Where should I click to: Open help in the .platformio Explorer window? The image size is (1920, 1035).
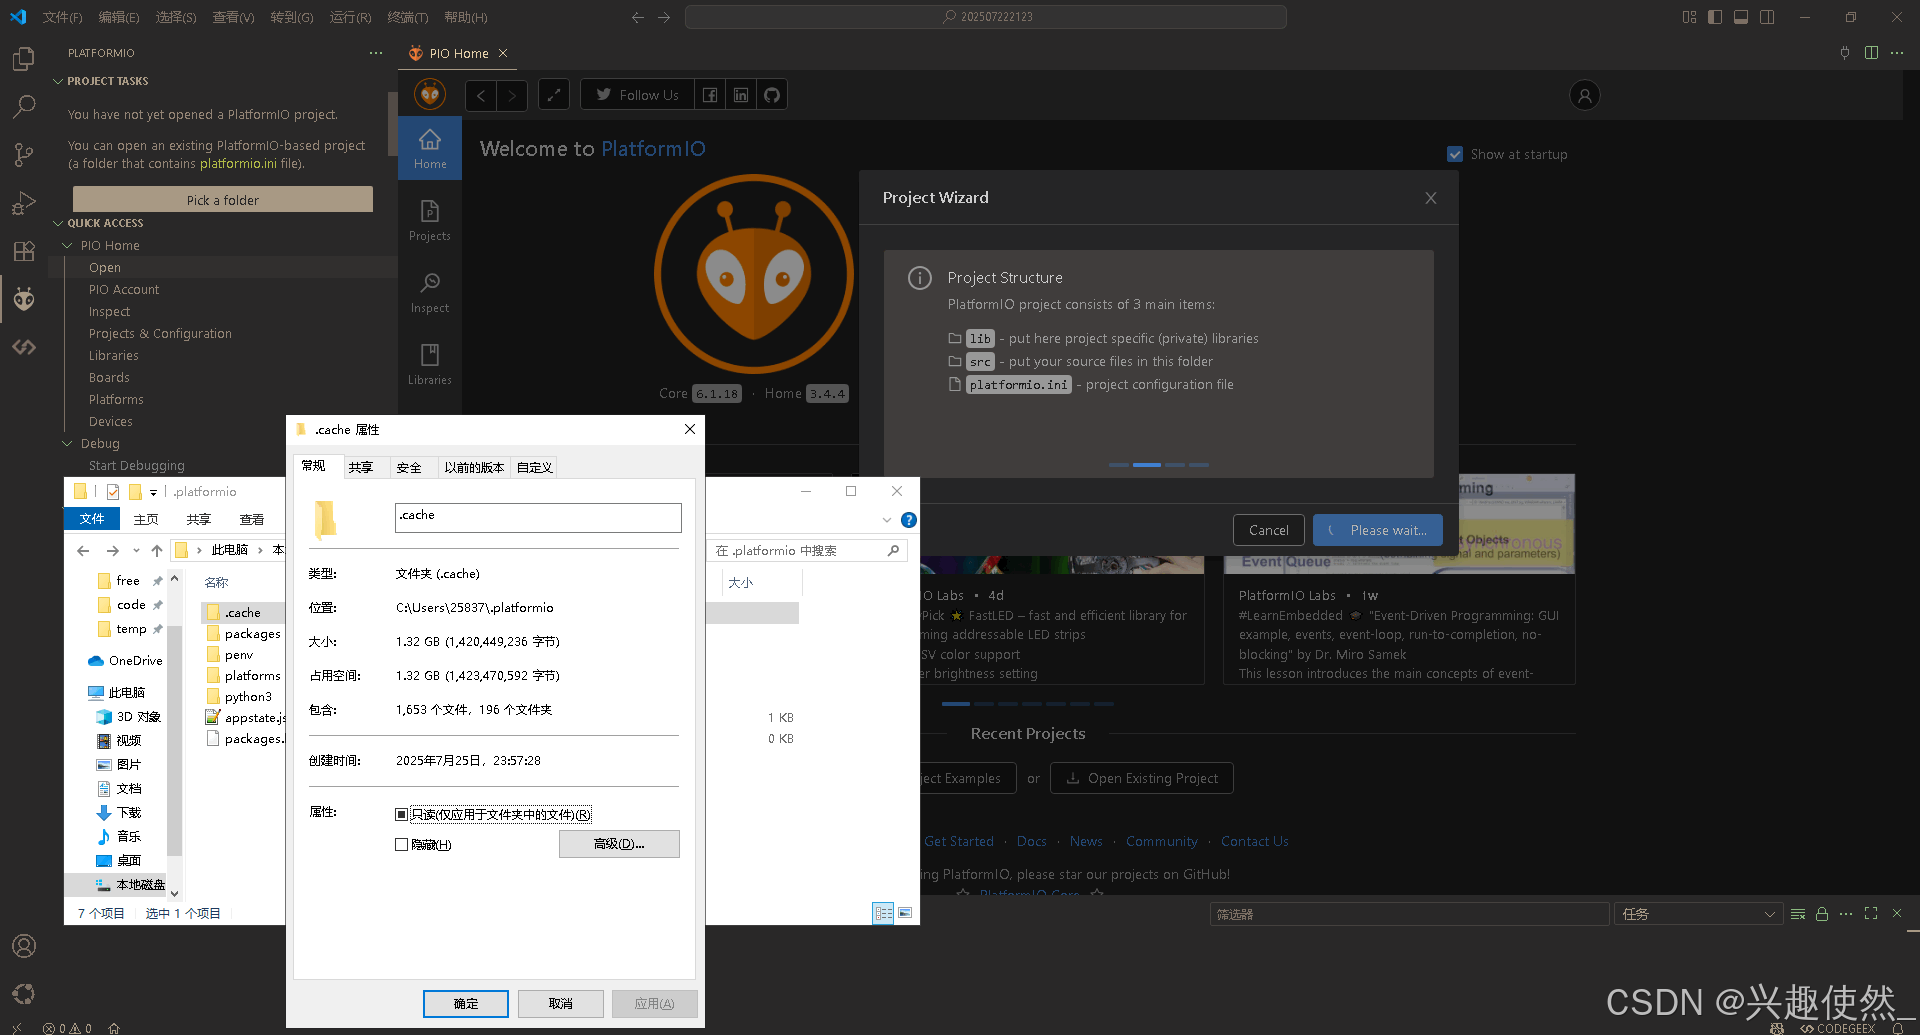[x=909, y=520]
